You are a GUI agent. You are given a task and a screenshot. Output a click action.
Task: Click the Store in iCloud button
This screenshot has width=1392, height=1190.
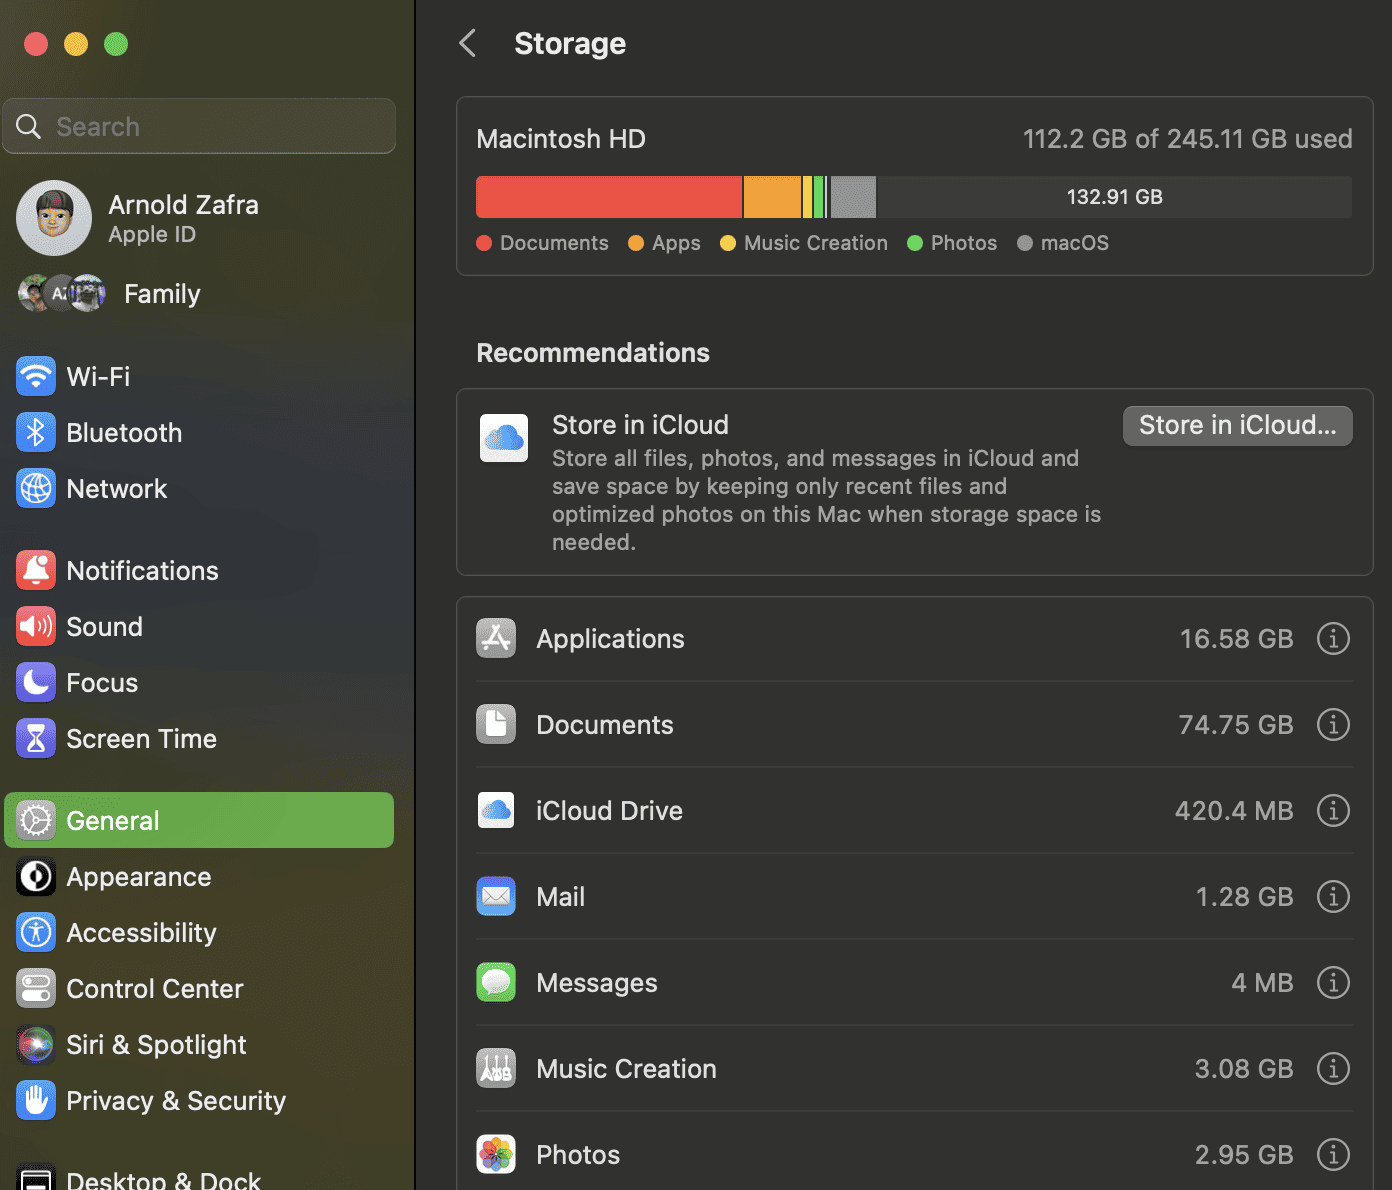1237,425
